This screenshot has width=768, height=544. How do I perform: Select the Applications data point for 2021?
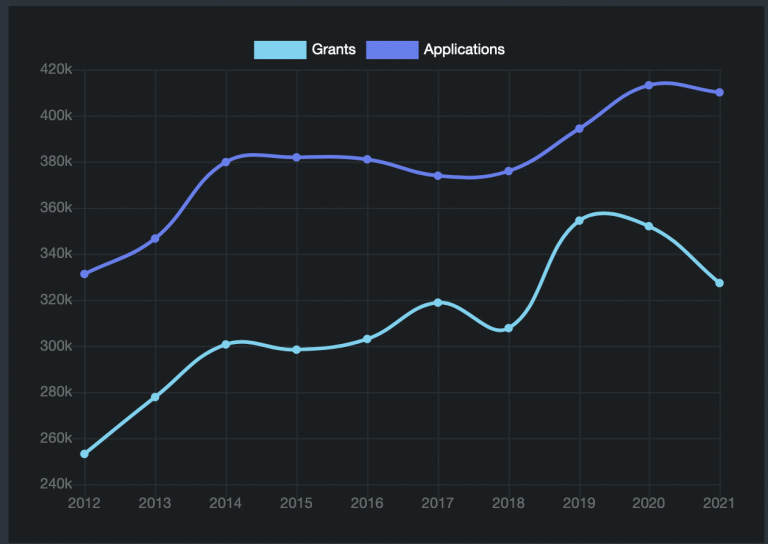[720, 92]
